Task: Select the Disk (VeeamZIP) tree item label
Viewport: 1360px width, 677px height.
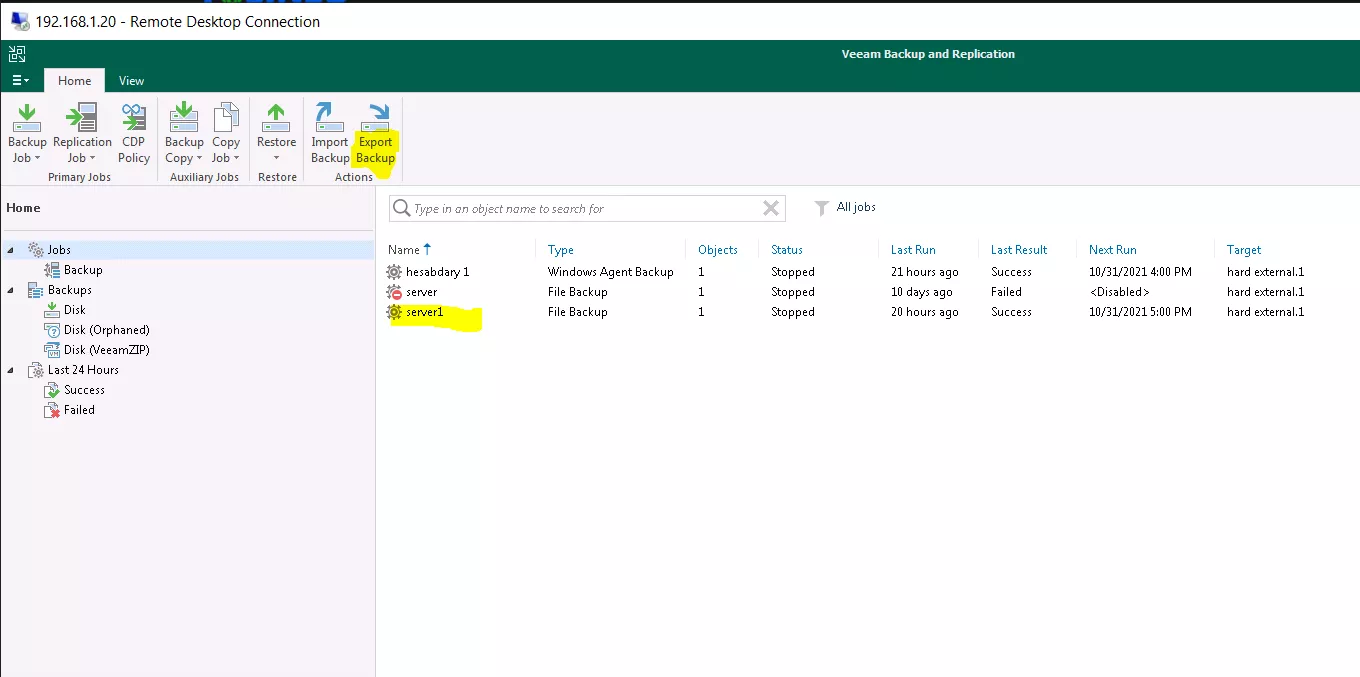Action: coord(107,350)
